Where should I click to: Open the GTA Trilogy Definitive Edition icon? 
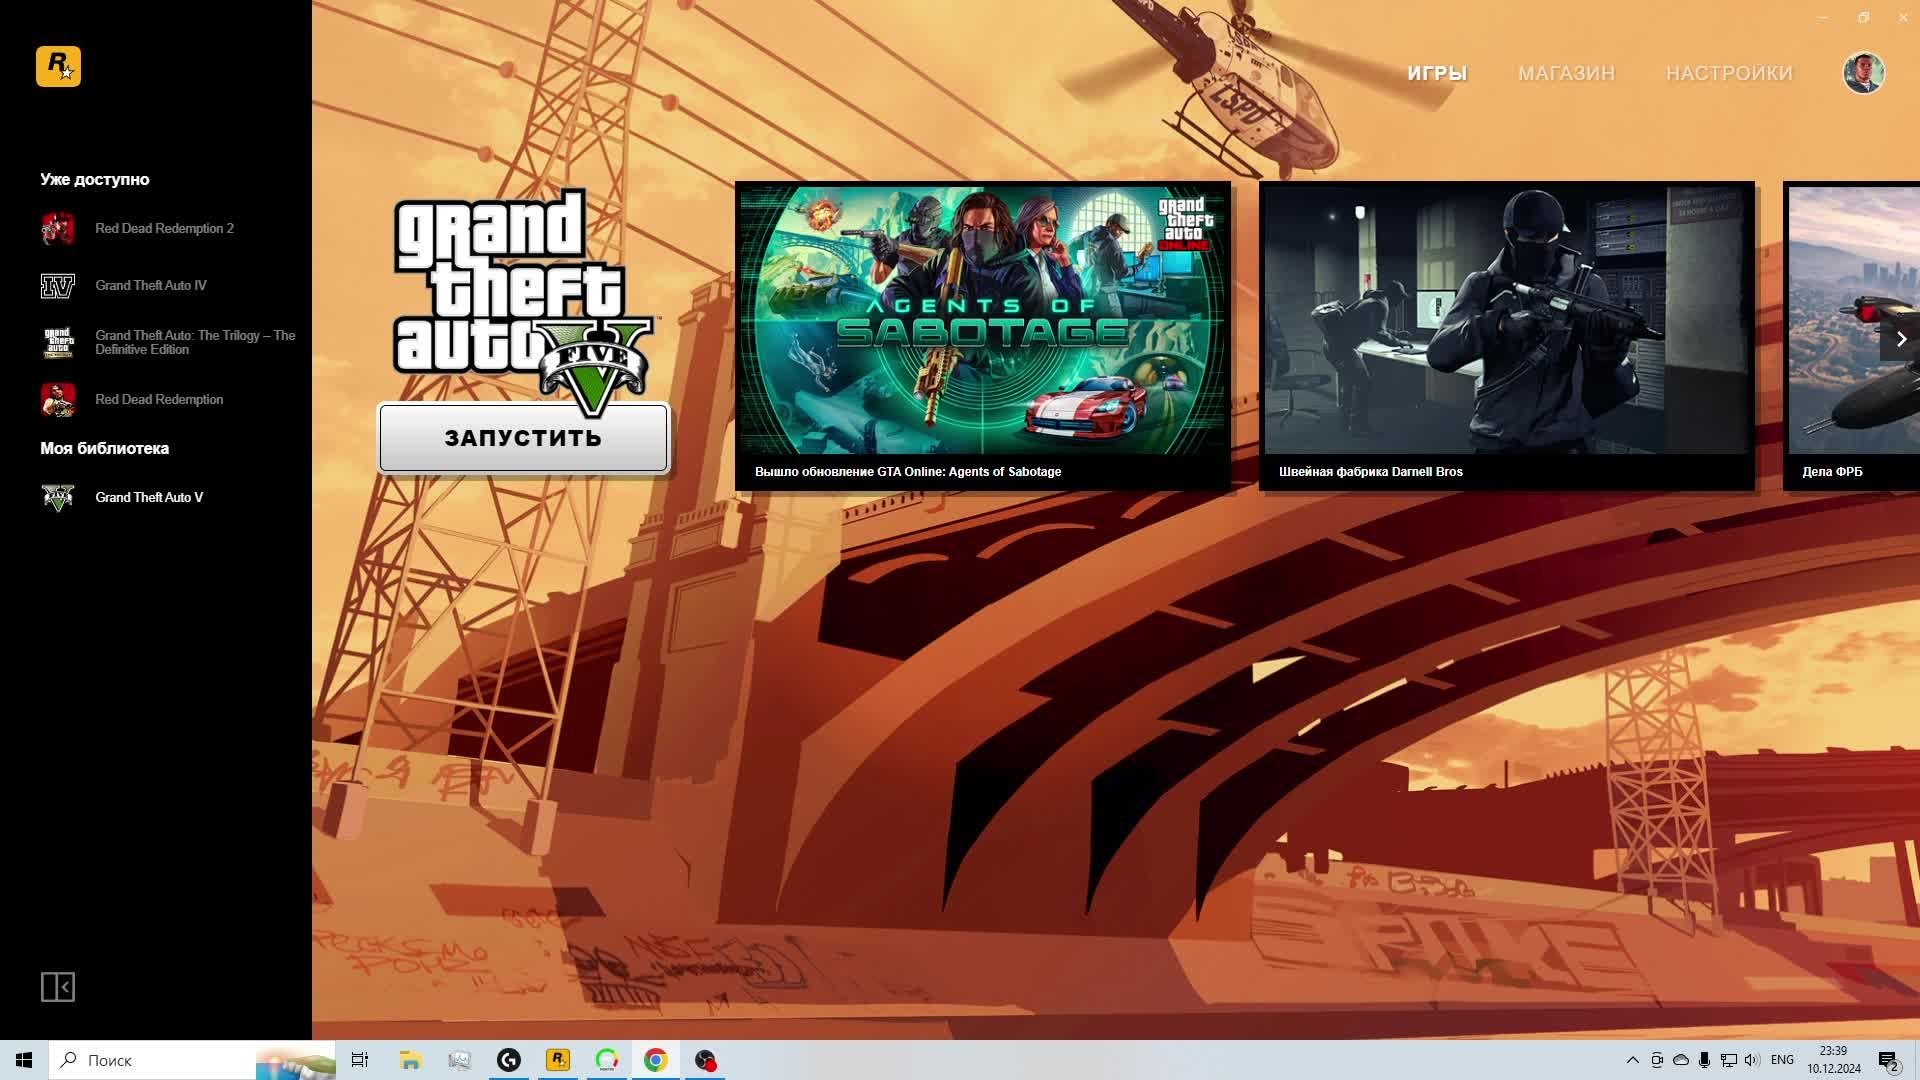coord(58,343)
